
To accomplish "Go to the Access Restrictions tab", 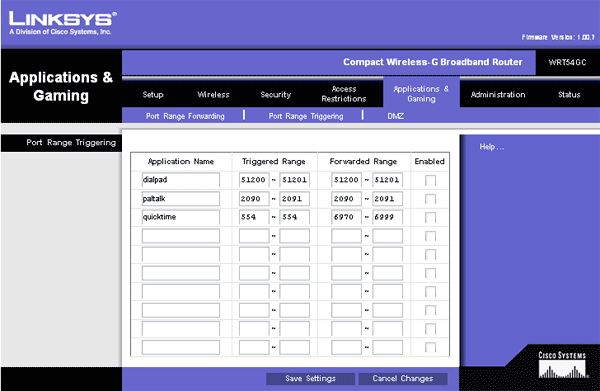I will (344, 94).
